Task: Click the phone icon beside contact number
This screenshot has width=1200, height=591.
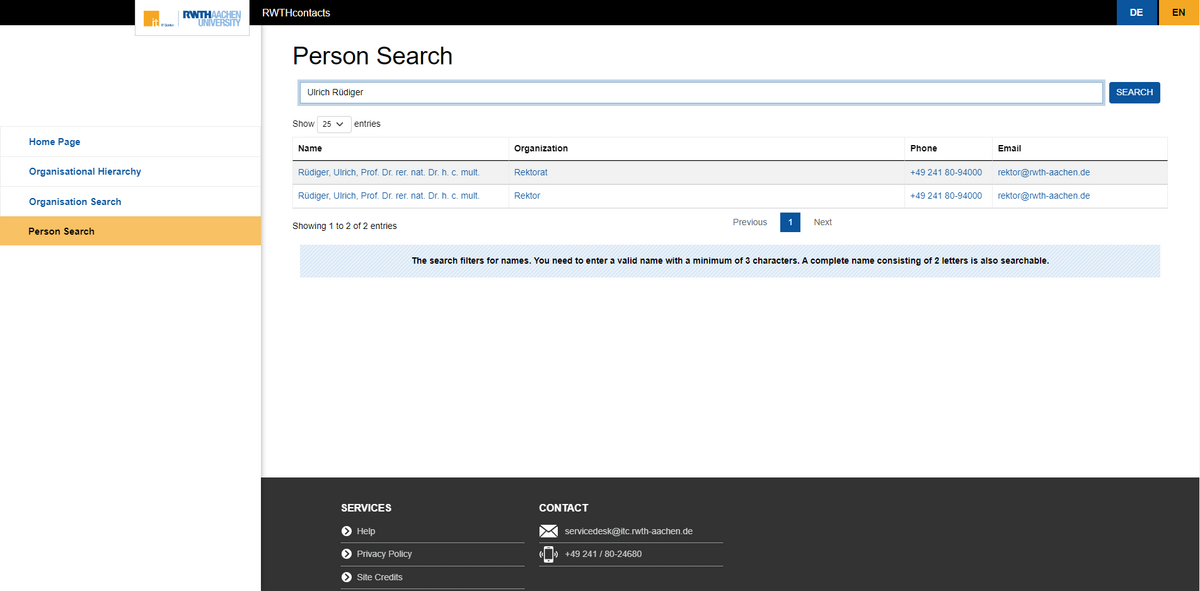Action: (548, 554)
